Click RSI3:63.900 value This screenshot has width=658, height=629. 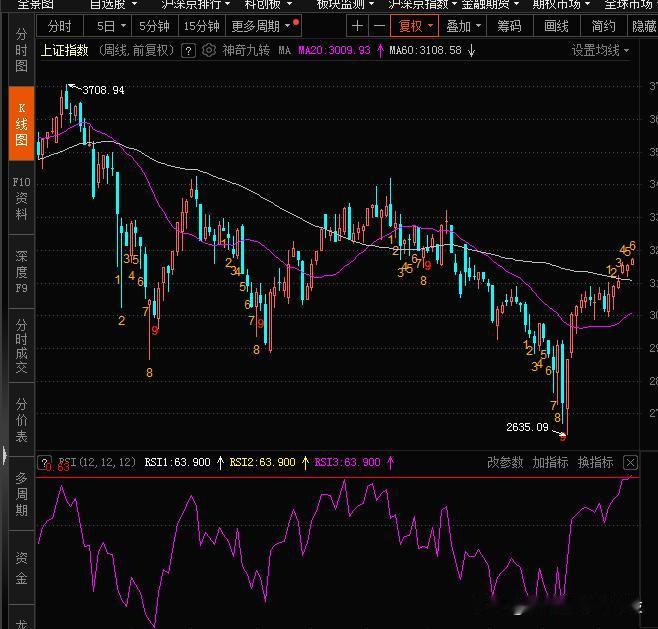347,462
